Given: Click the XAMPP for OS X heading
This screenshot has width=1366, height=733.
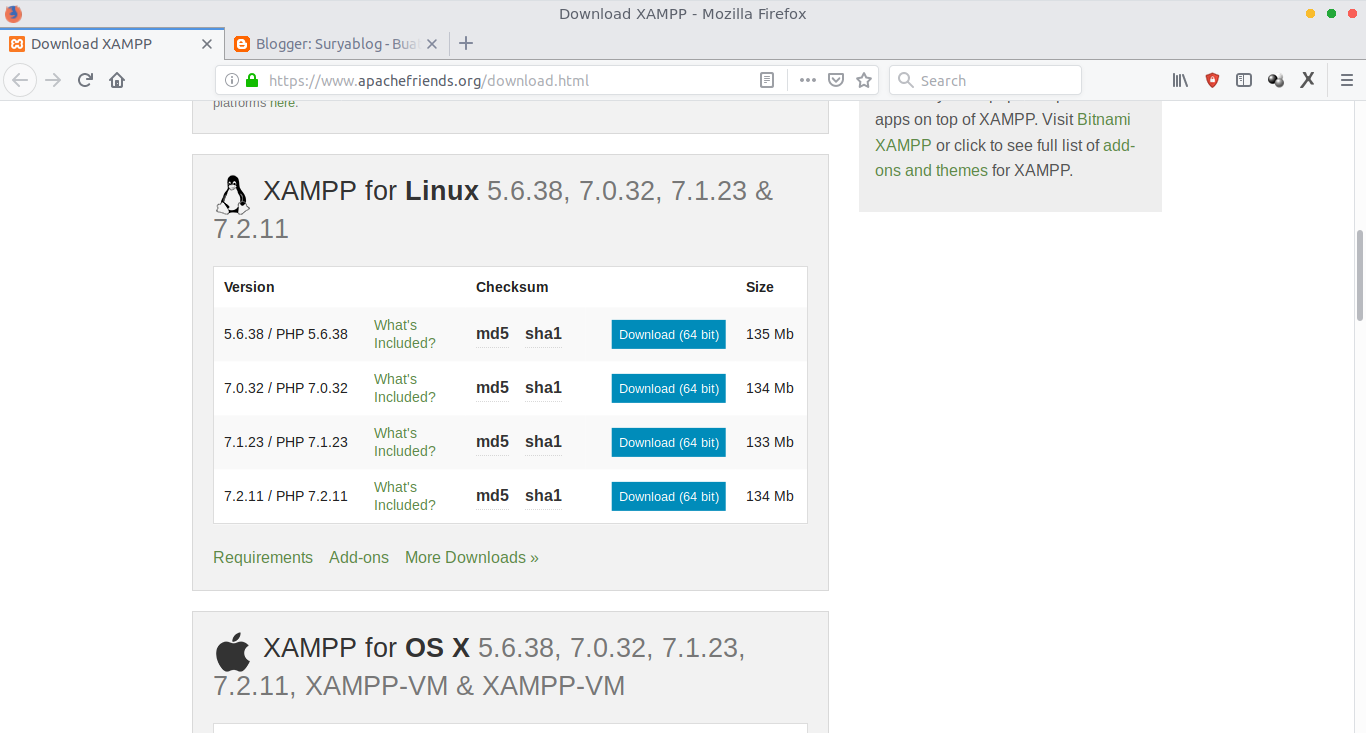Looking at the screenshot, I should click(479, 666).
